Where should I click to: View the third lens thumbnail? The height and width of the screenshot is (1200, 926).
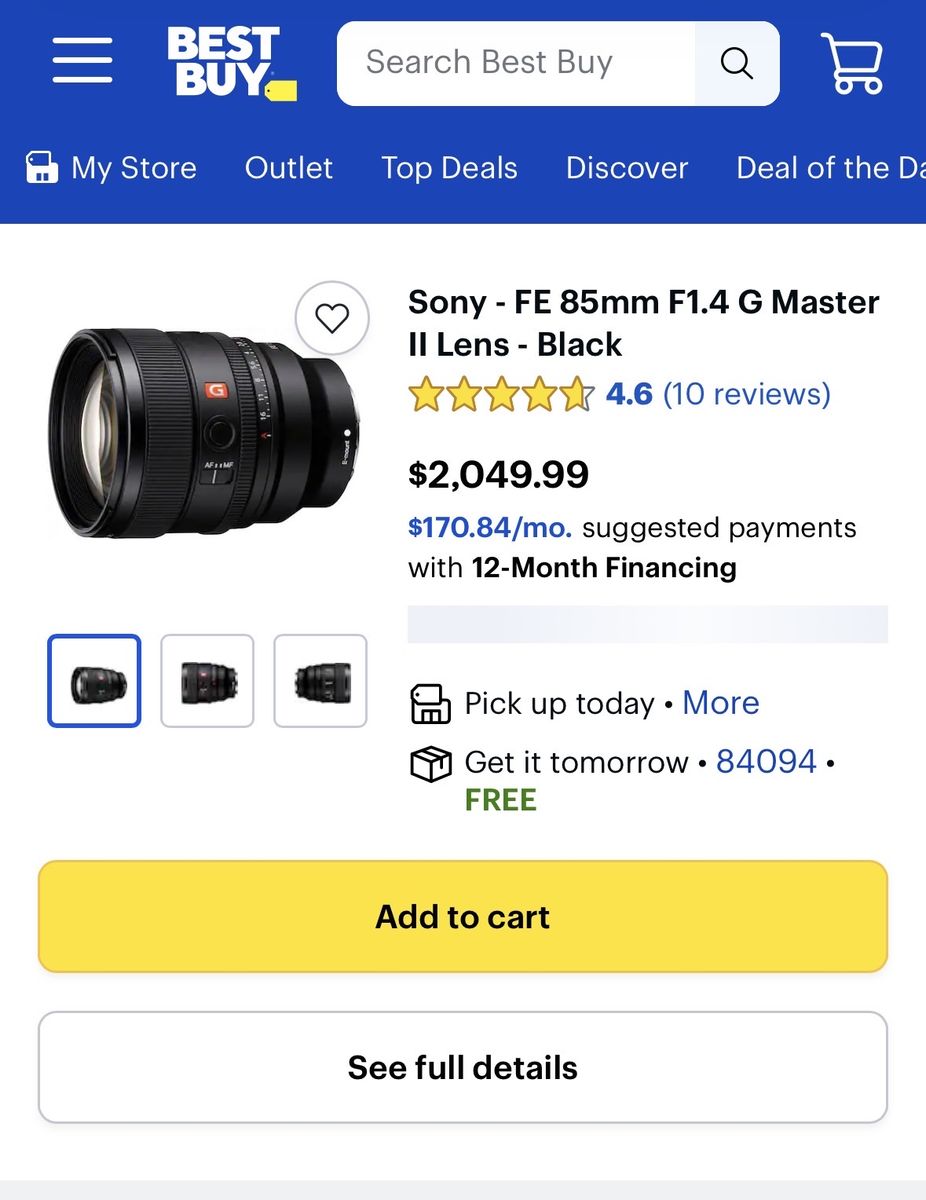[321, 681]
